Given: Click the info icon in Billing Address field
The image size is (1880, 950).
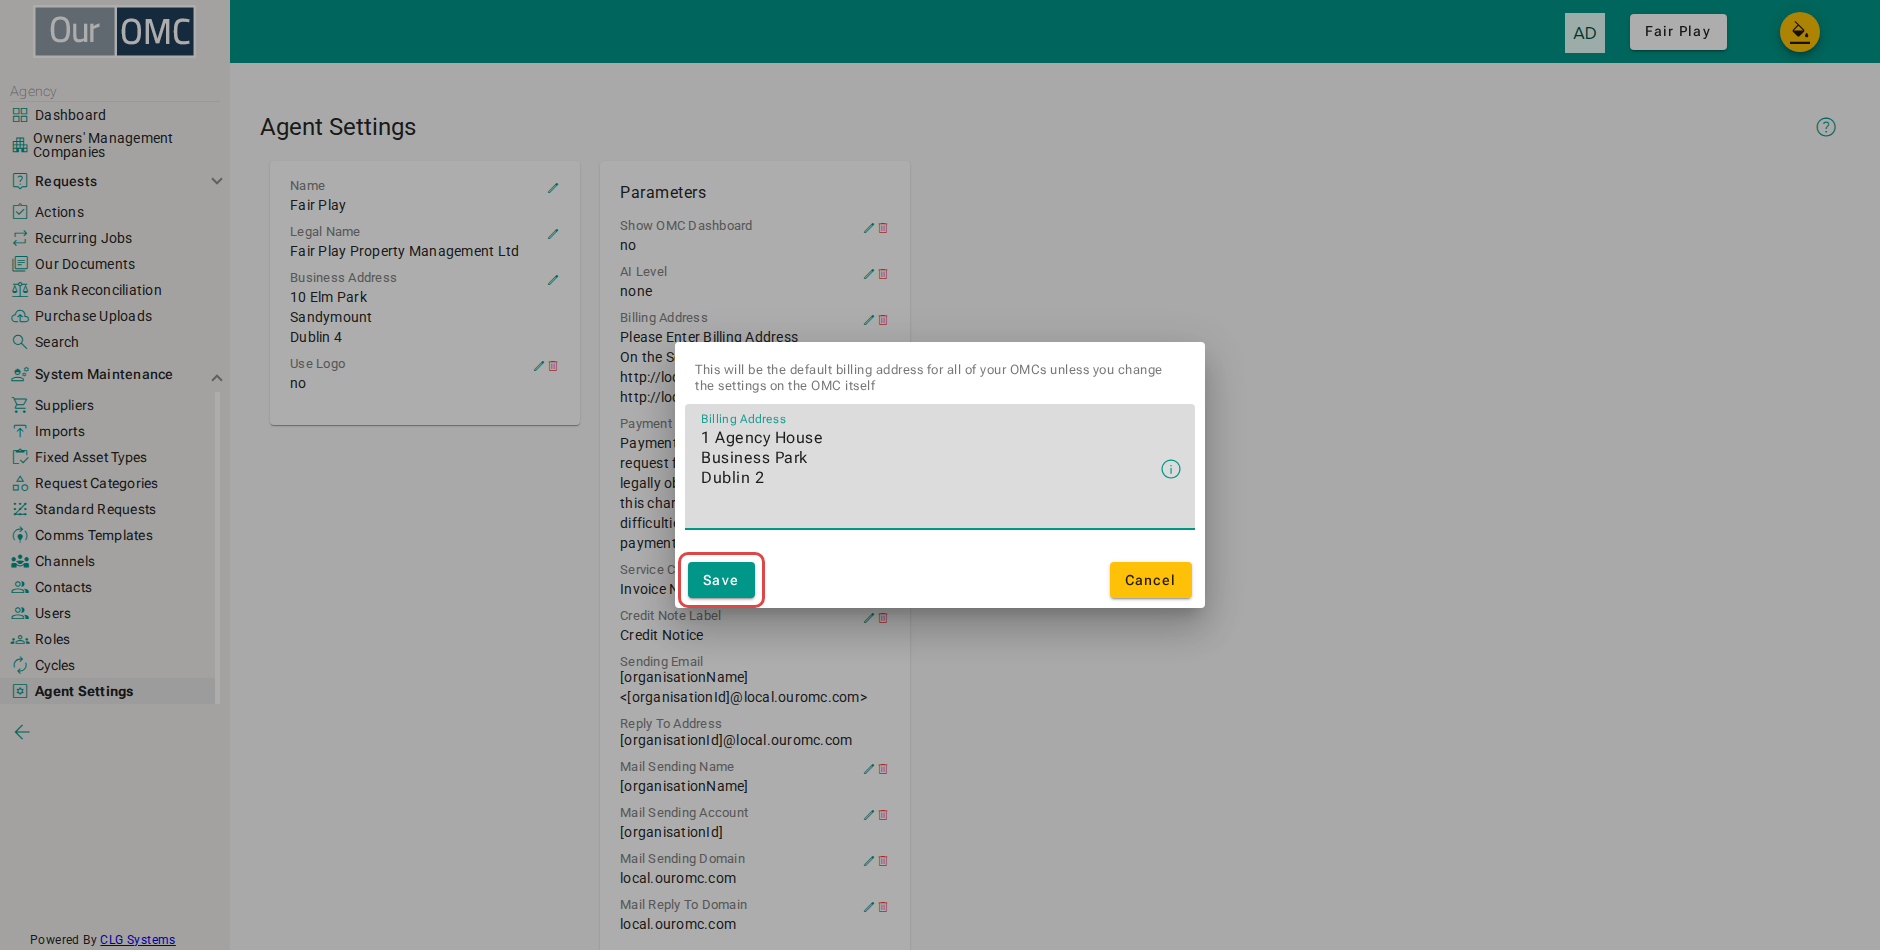Looking at the screenshot, I should pyautogui.click(x=1171, y=469).
